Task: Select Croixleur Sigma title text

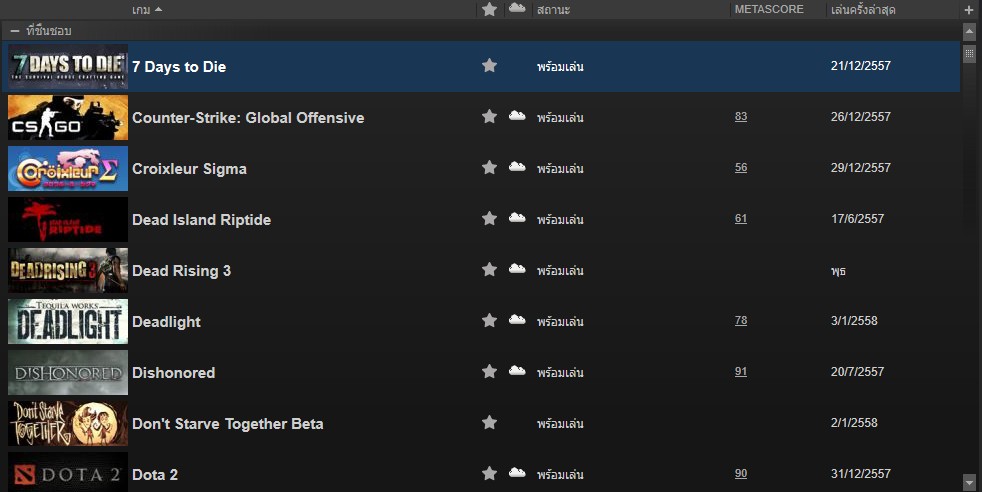Action: click(x=189, y=169)
